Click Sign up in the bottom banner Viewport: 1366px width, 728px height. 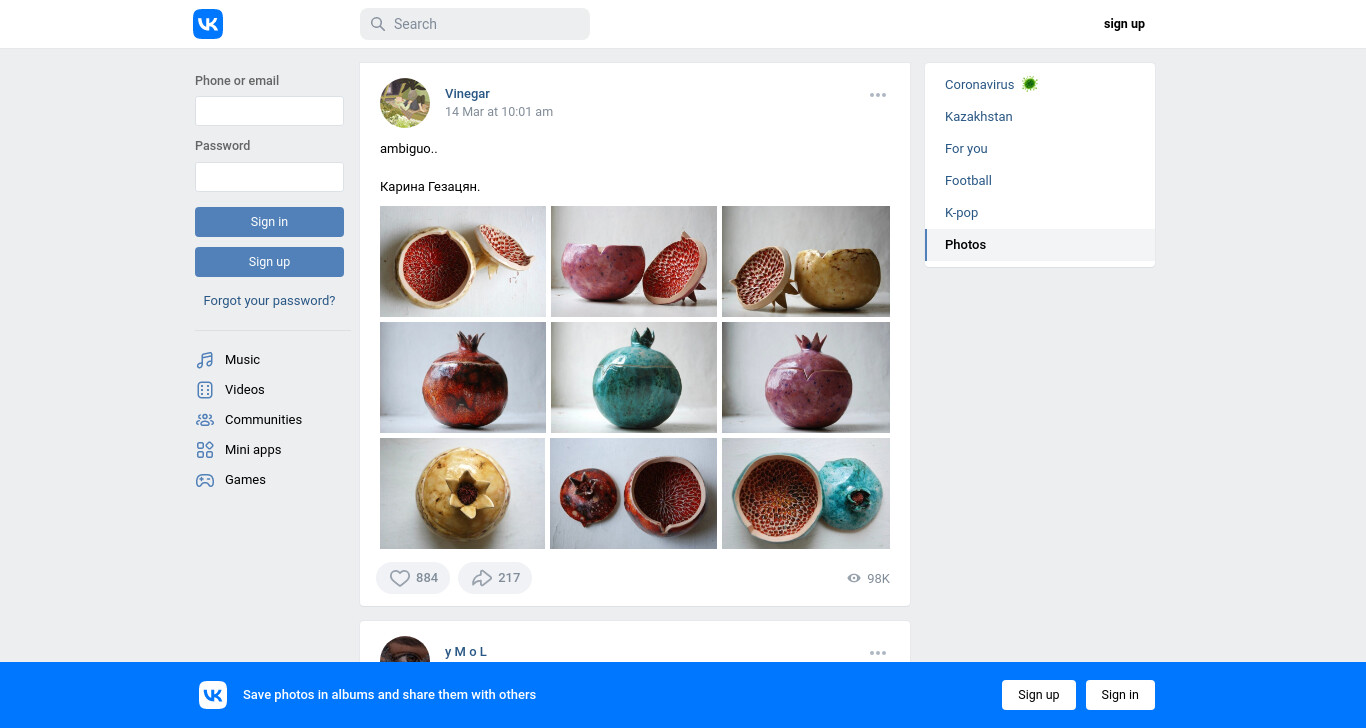(1039, 695)
